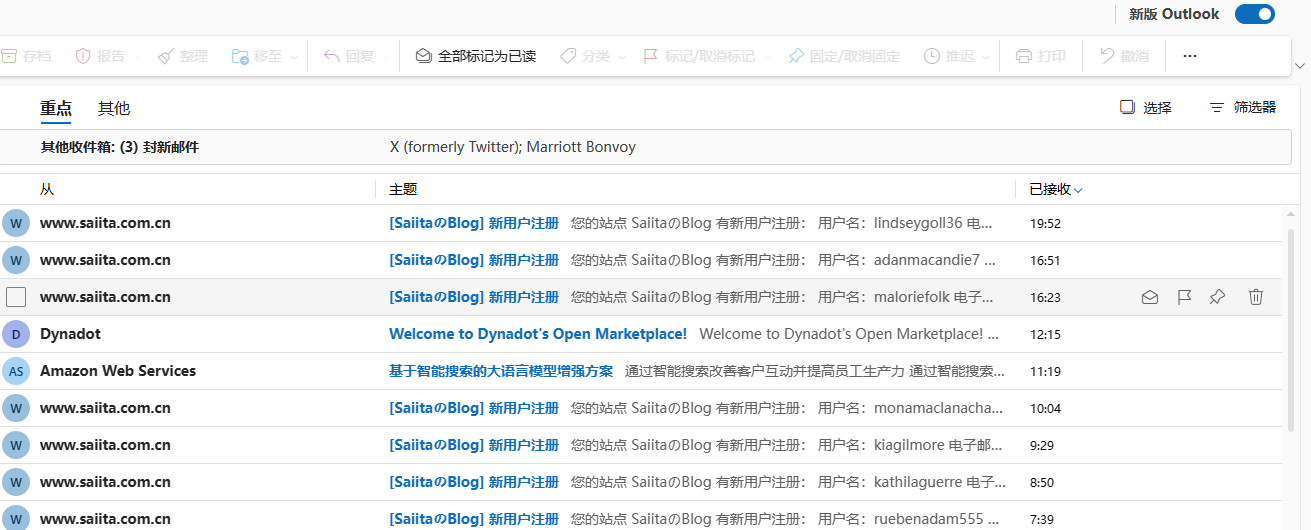Open the 筛选器 filter button

[x=1243, y=107]
